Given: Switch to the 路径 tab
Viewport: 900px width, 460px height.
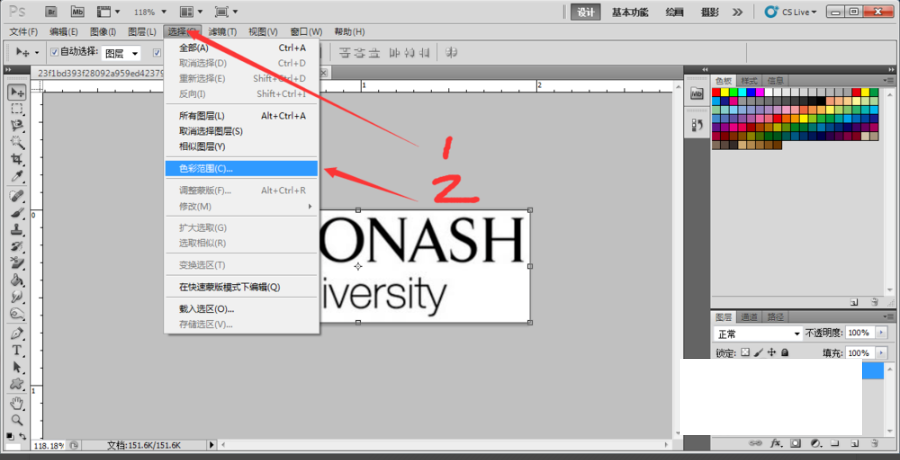Looking at the screenshot, I should click(776, 317).
